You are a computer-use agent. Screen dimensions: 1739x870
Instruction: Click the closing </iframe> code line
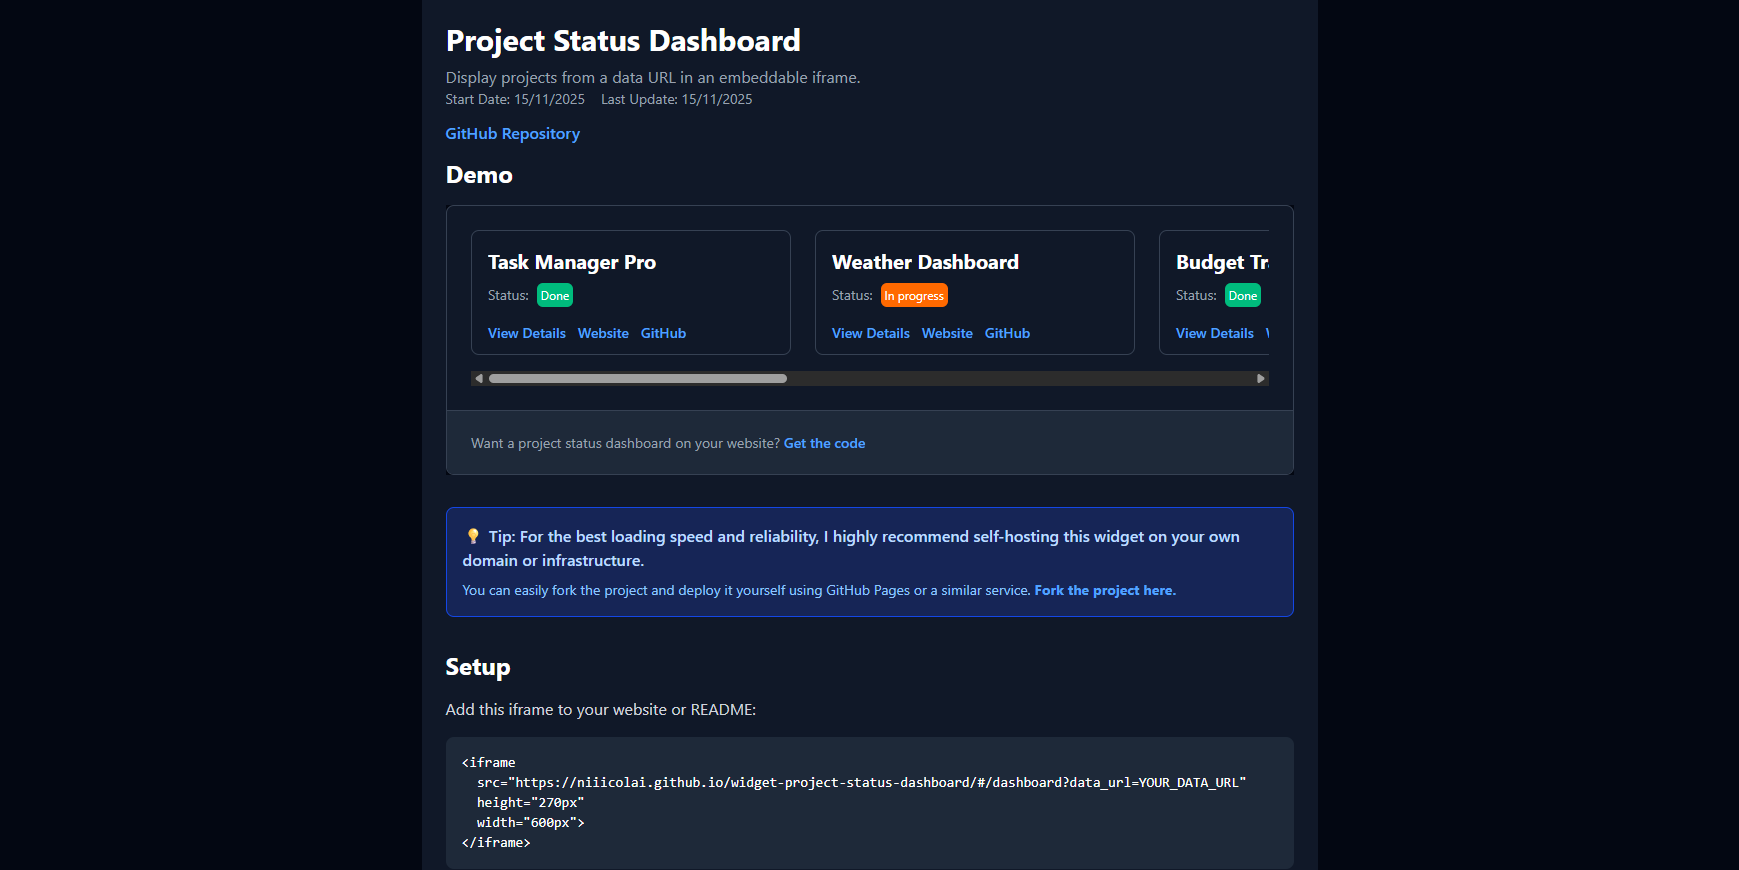(x=496, y=842)
